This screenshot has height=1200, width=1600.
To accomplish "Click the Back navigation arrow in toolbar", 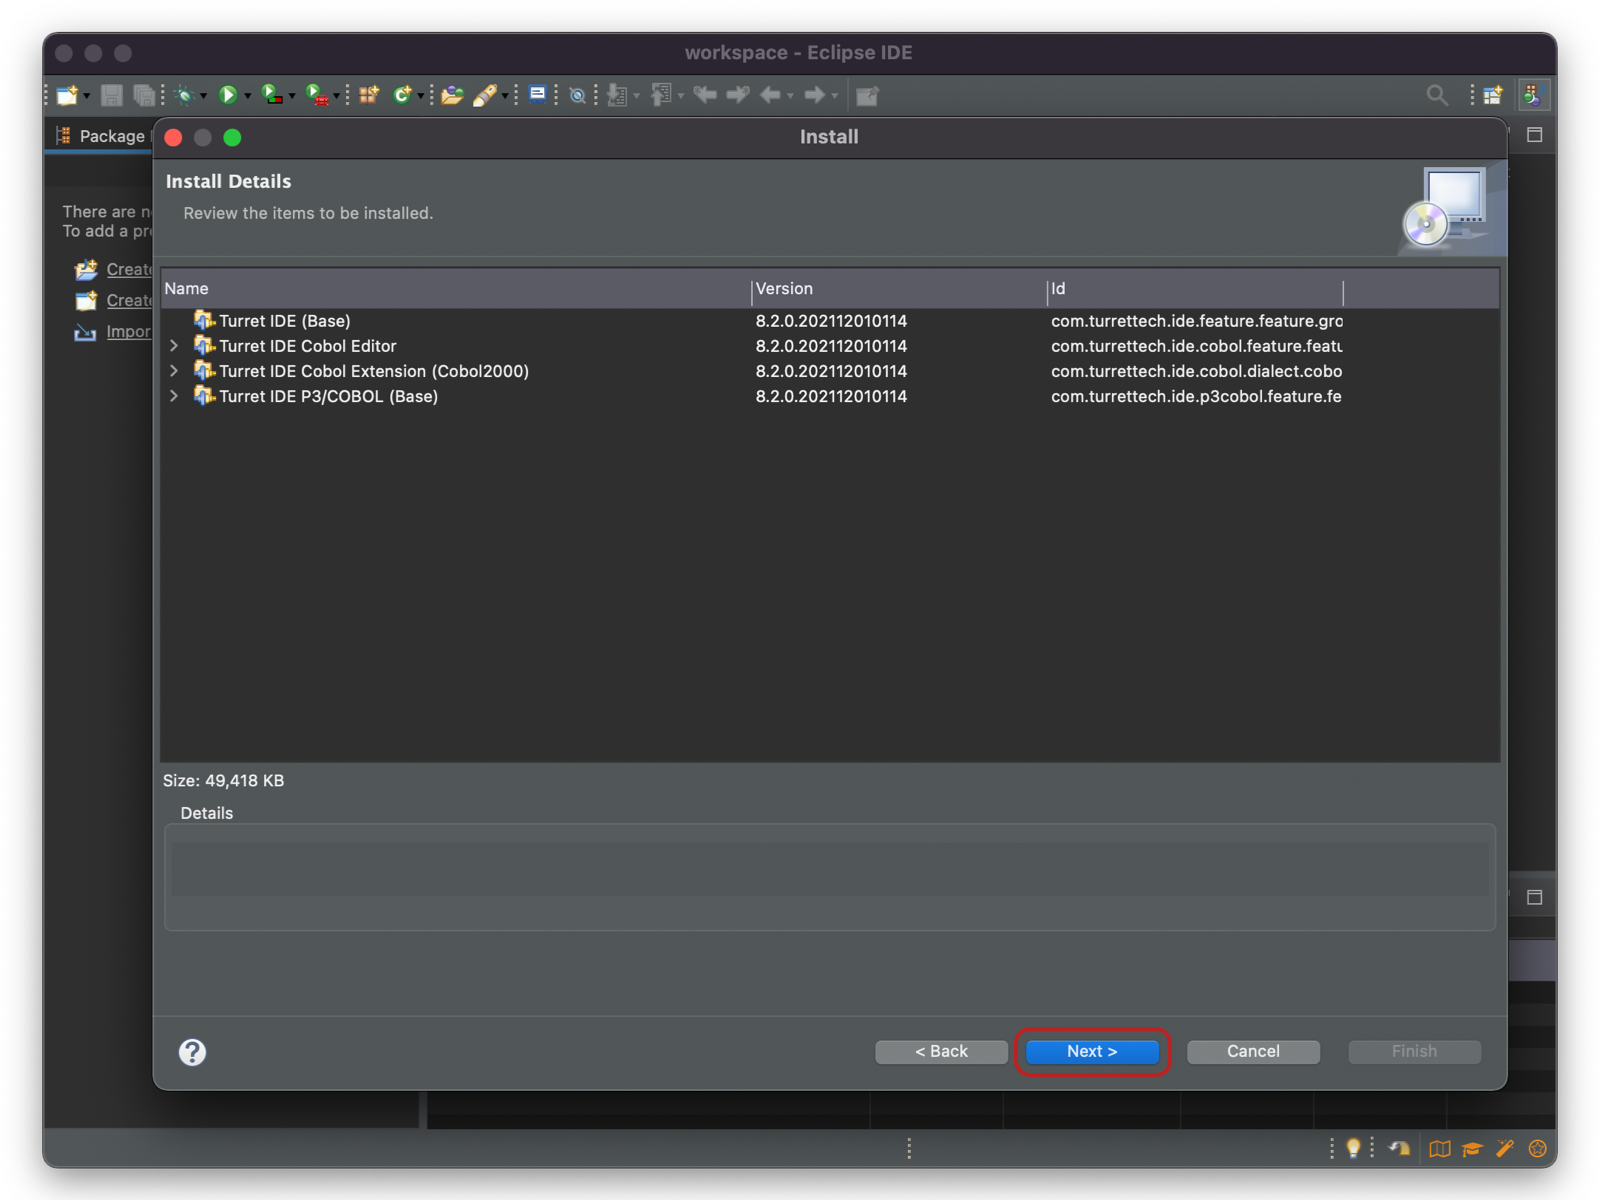I will click(x=770, y=95).
